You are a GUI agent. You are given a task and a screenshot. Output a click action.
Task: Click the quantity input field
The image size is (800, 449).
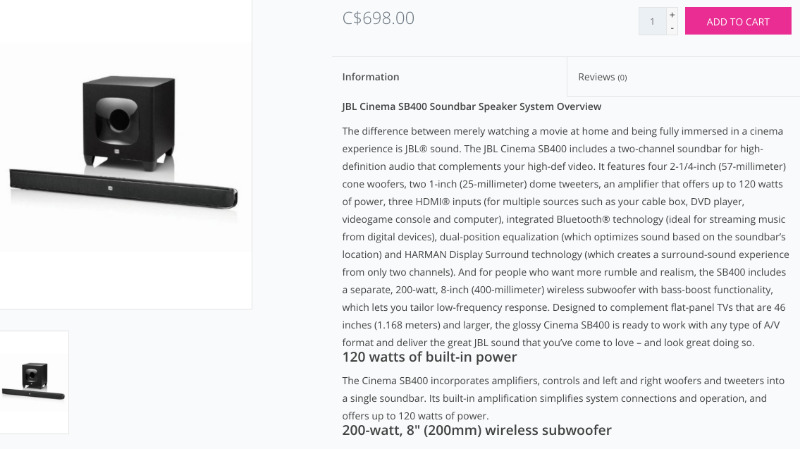[x=652, y=21]
